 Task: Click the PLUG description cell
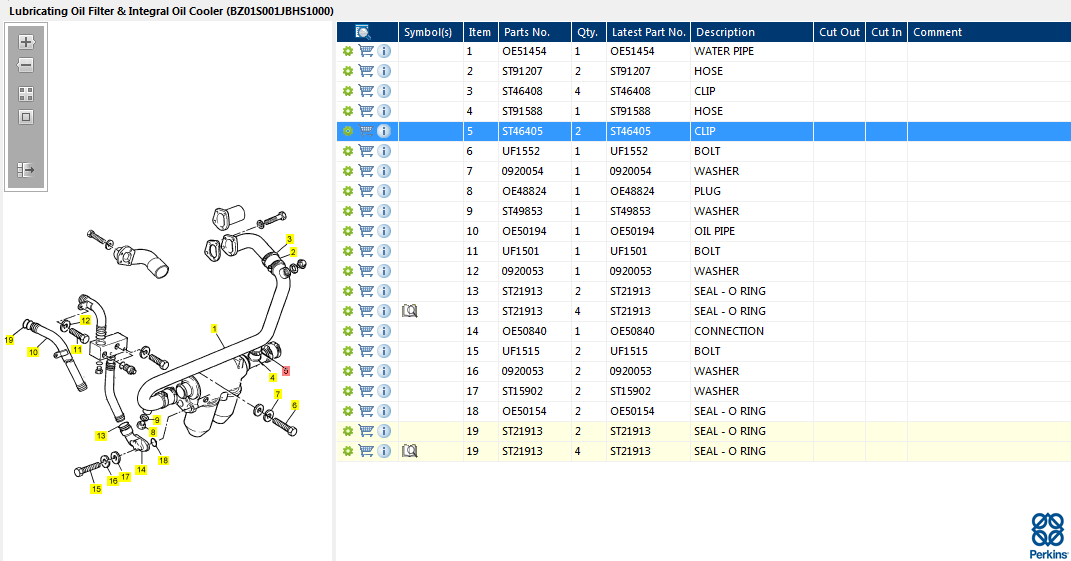(x=707, y=191)
